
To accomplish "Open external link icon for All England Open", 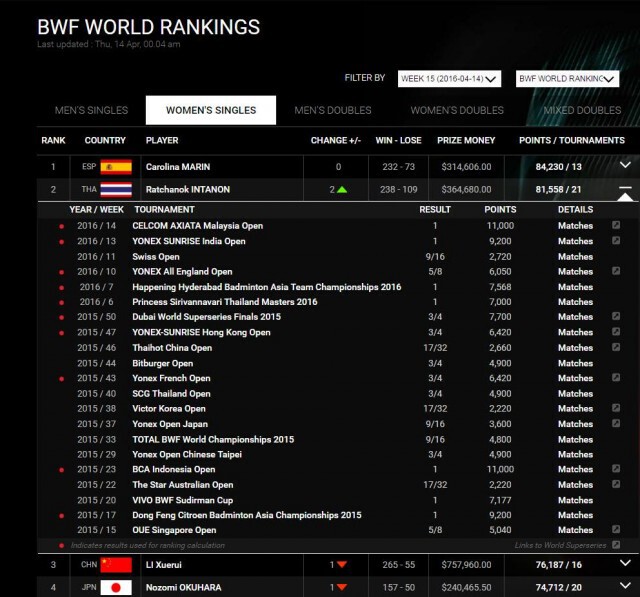I will (616, 271).
